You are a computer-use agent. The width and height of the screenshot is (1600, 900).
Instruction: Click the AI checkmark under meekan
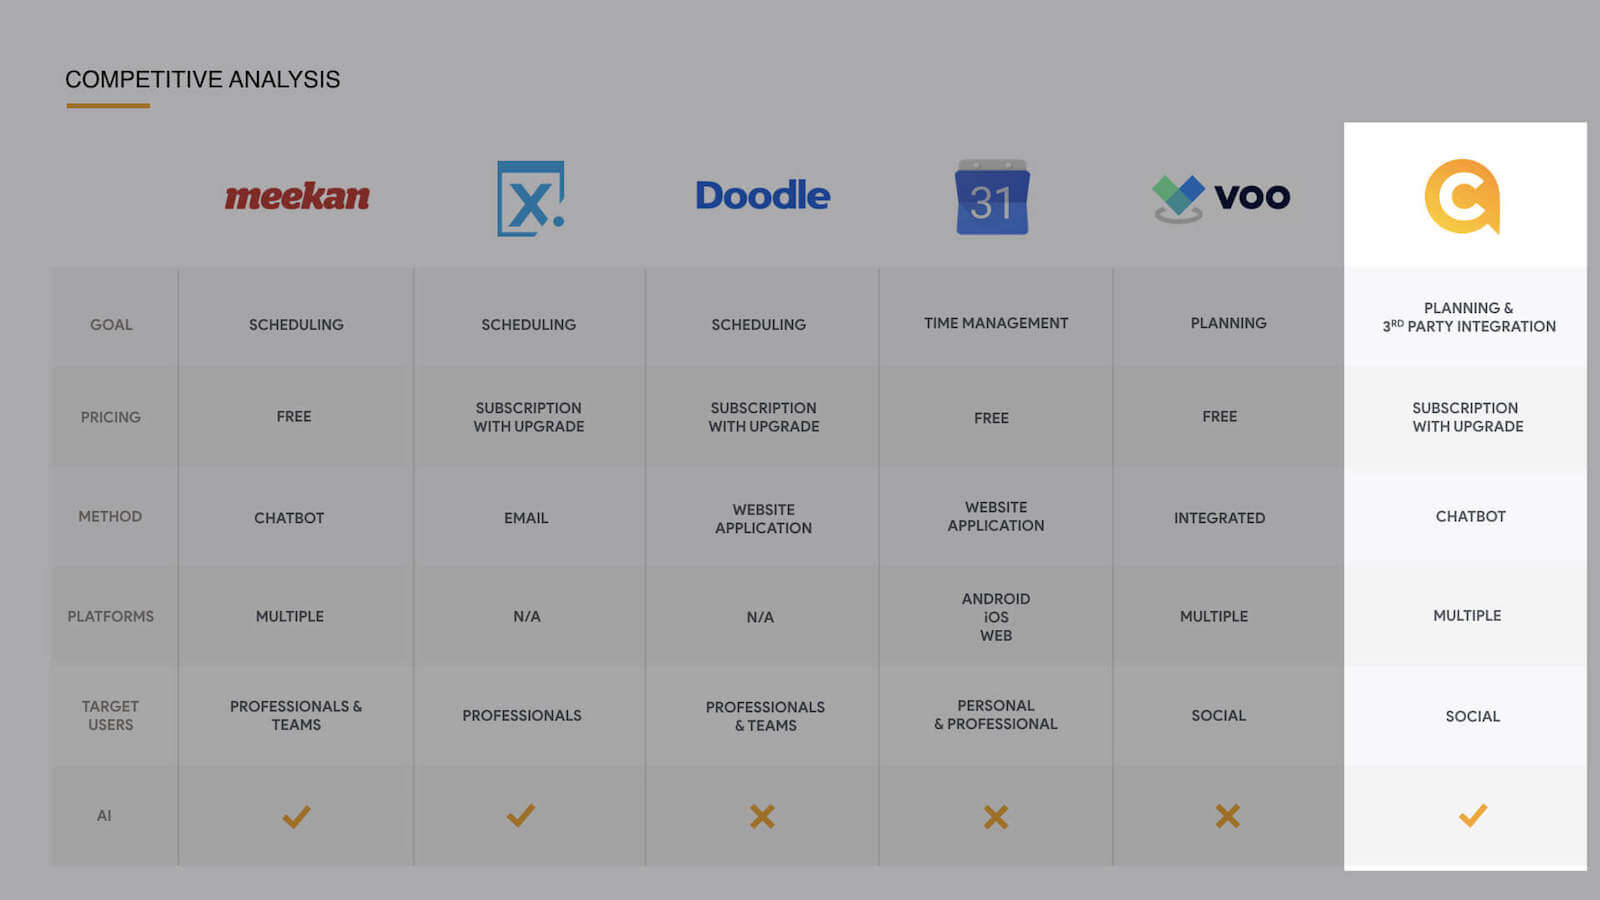coord(296,817)
